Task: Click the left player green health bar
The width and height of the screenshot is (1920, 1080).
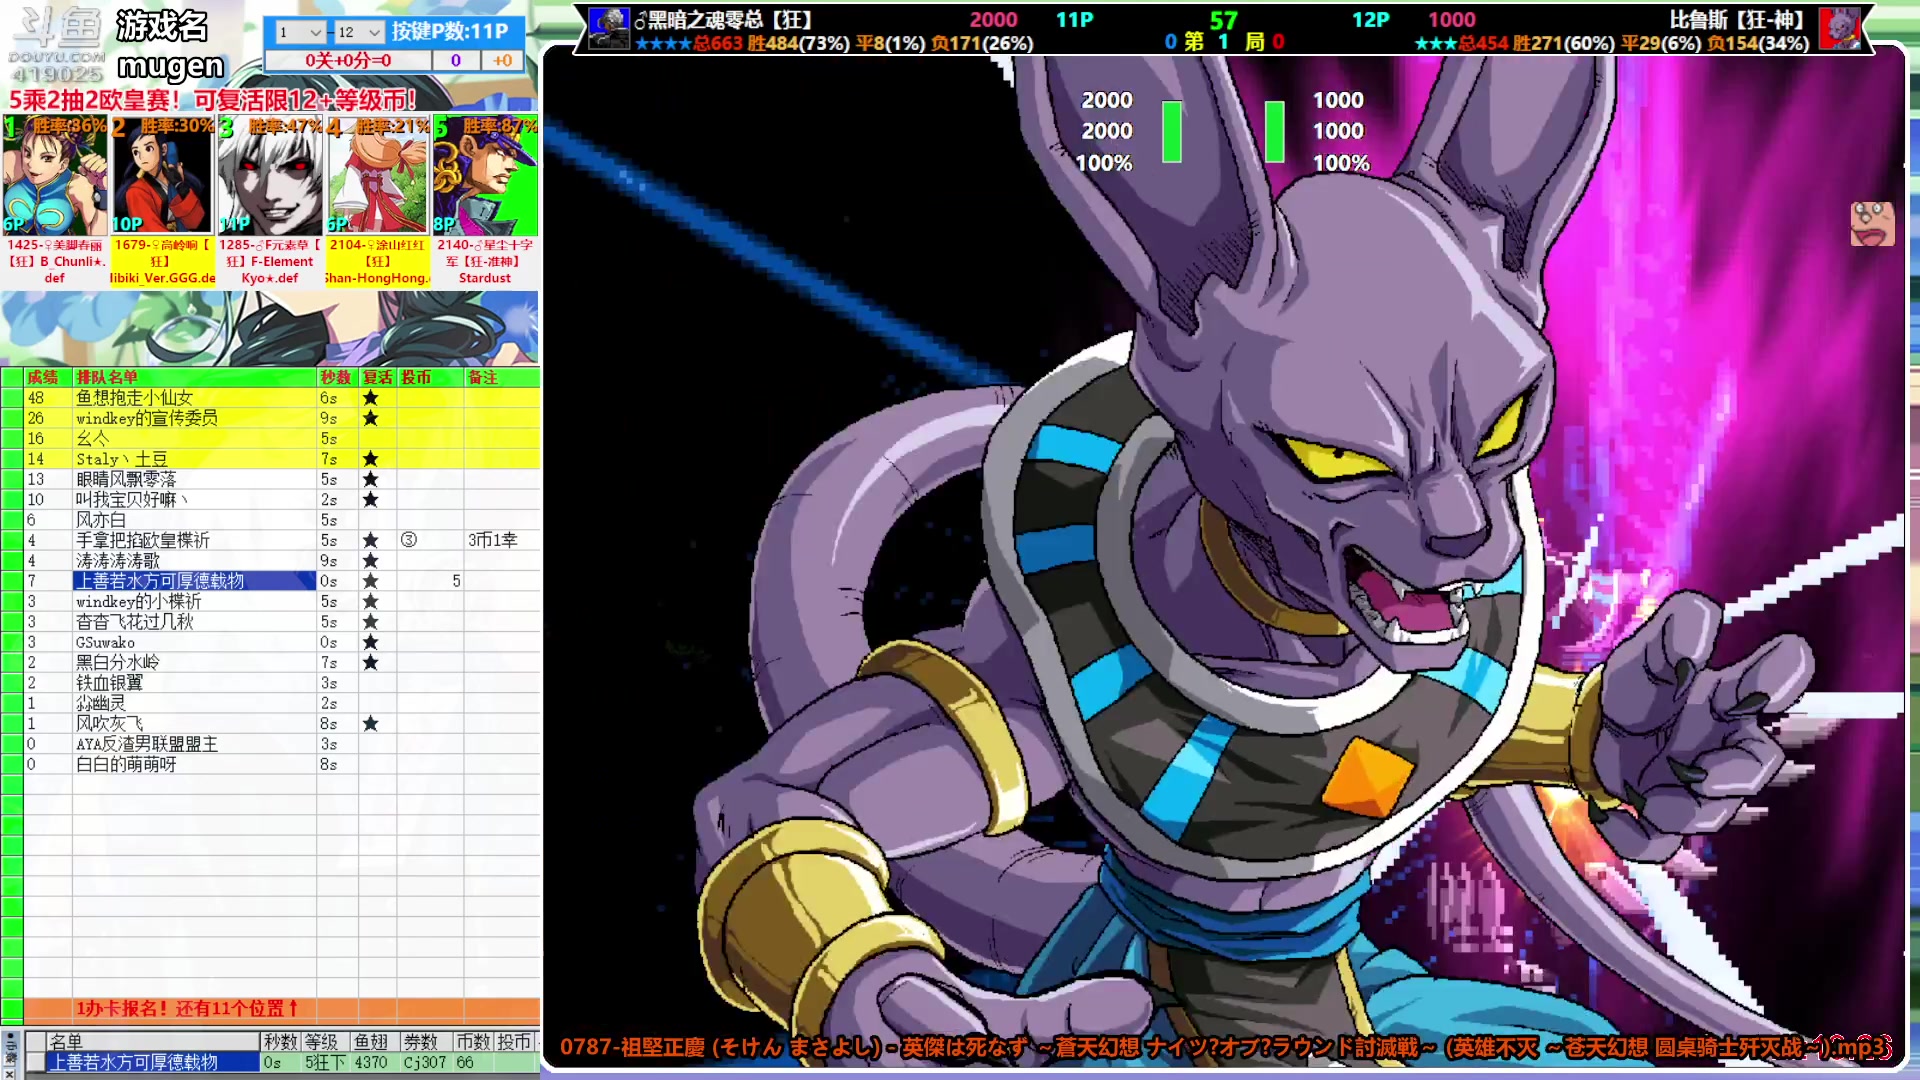Action: tap(1172, 131)
